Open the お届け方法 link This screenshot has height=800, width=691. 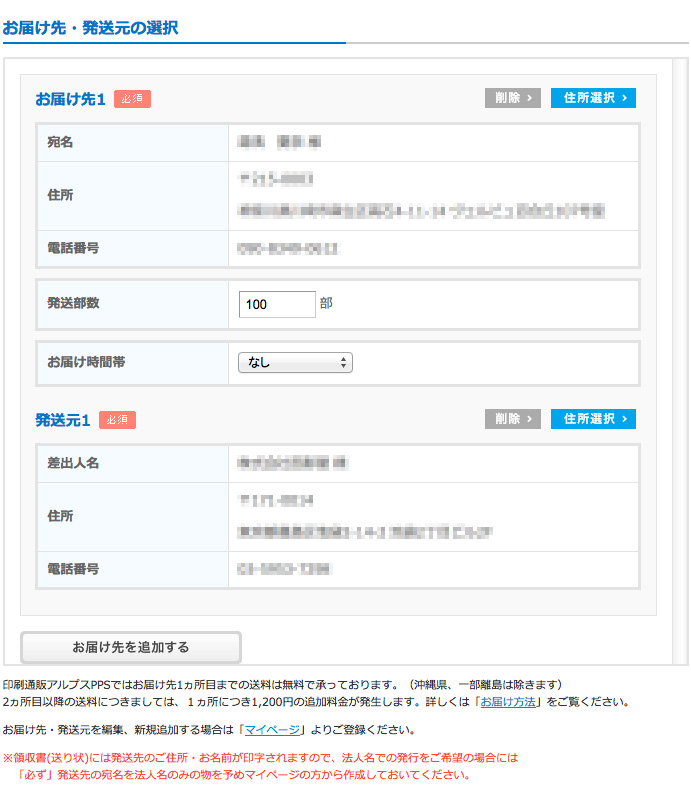pyautogui.click(x=508, y=702)
